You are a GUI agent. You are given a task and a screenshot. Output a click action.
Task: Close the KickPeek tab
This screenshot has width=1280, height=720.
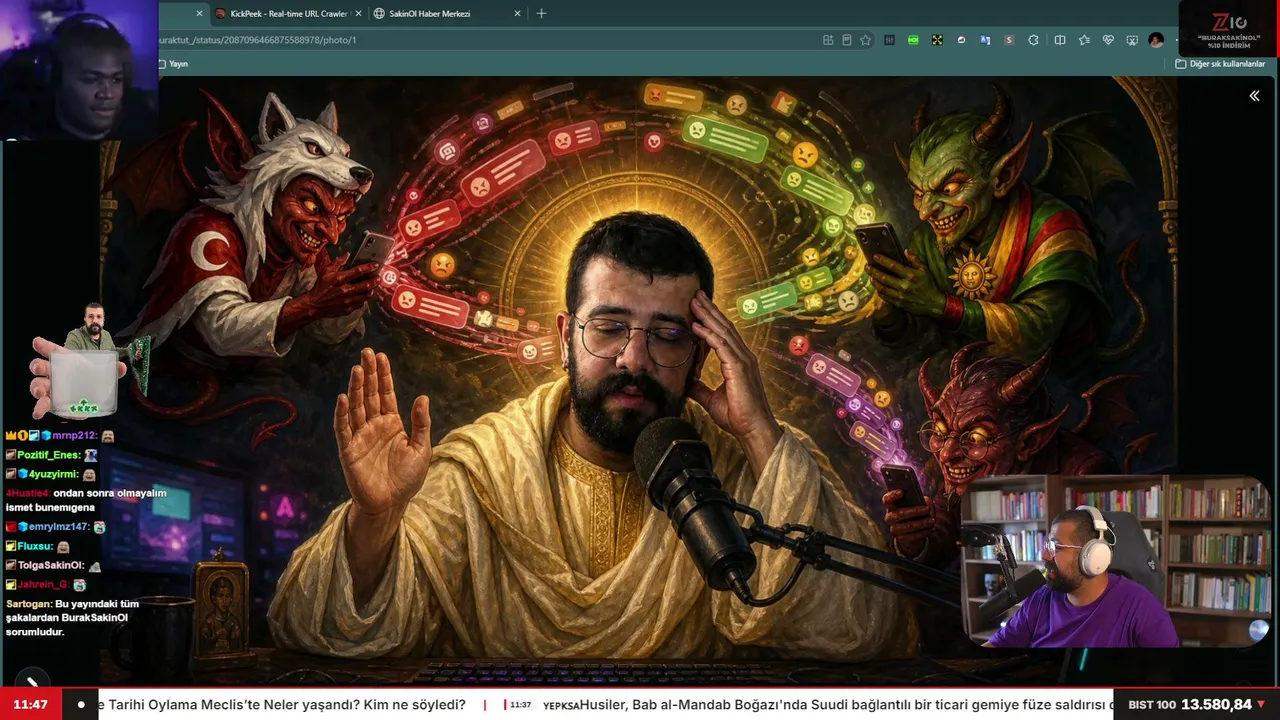tap(358, 14)
